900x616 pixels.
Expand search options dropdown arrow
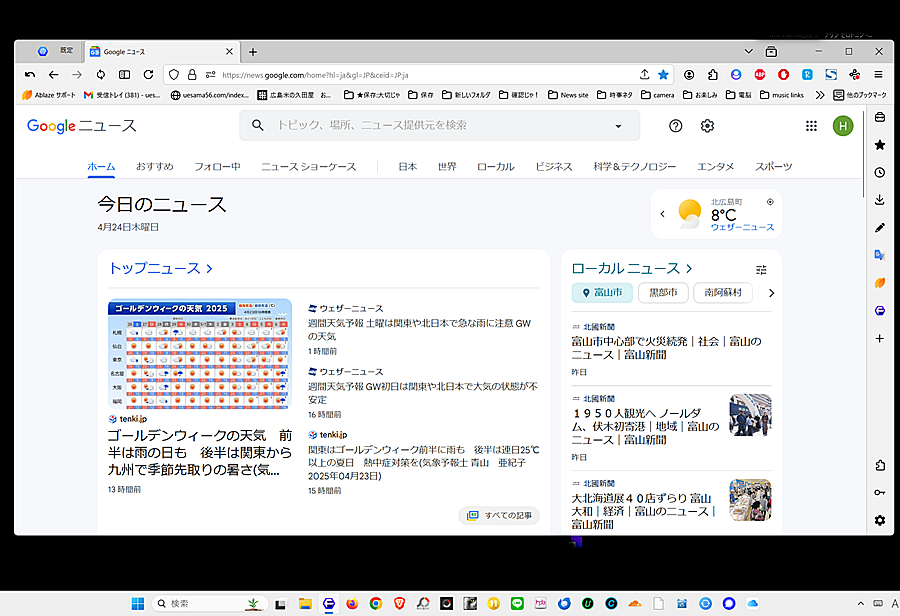(618, 126)
